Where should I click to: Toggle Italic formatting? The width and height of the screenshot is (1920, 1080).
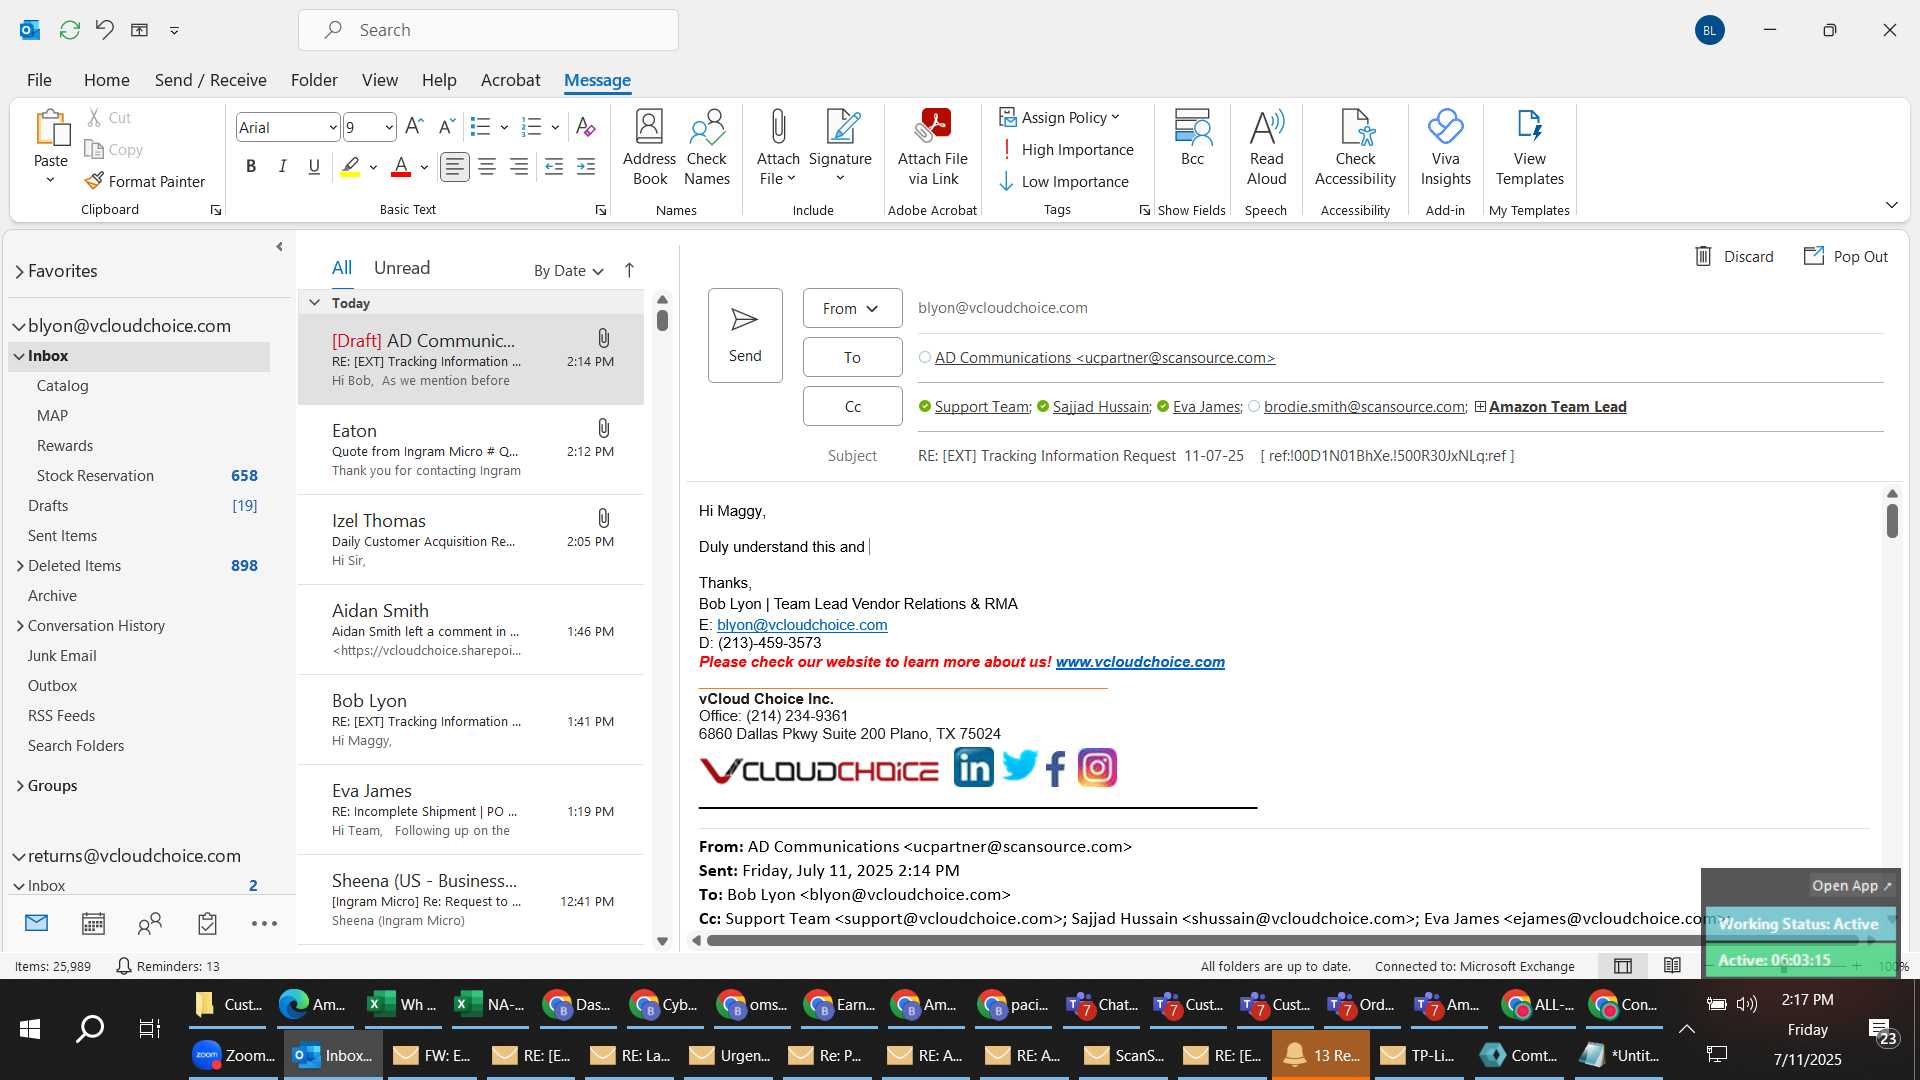pyautogui.click(x=283, y=166)
